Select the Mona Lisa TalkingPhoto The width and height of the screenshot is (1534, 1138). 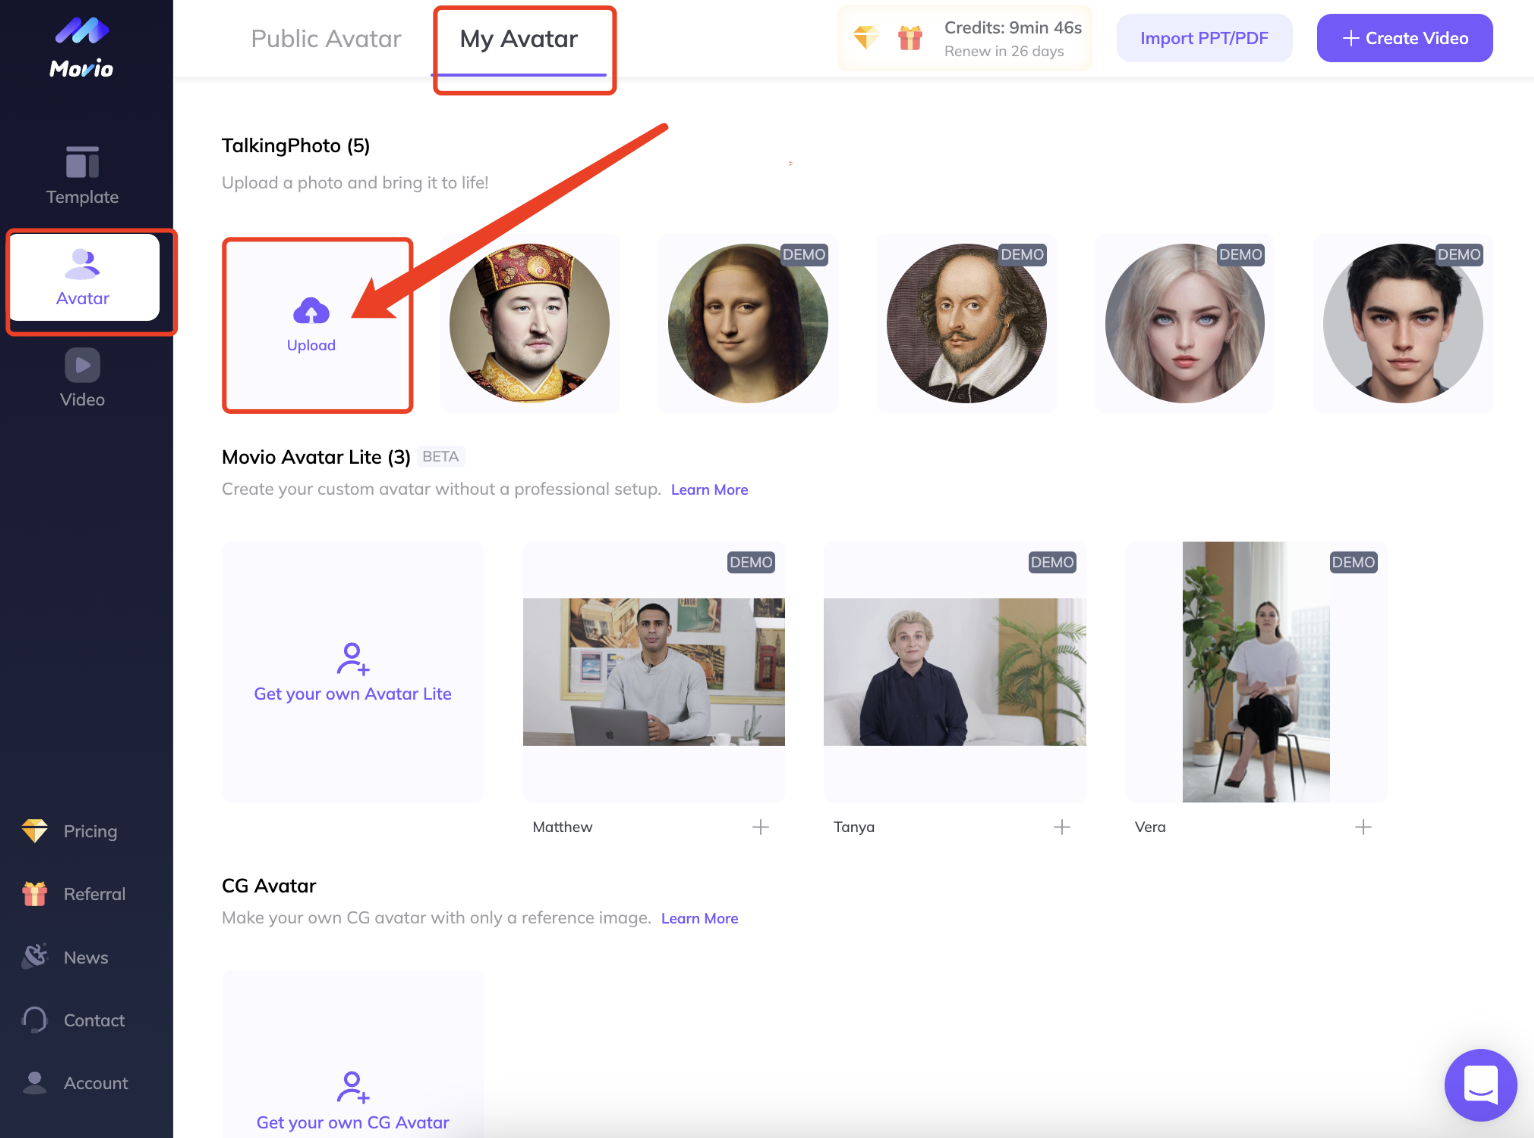tap(748, 323)
